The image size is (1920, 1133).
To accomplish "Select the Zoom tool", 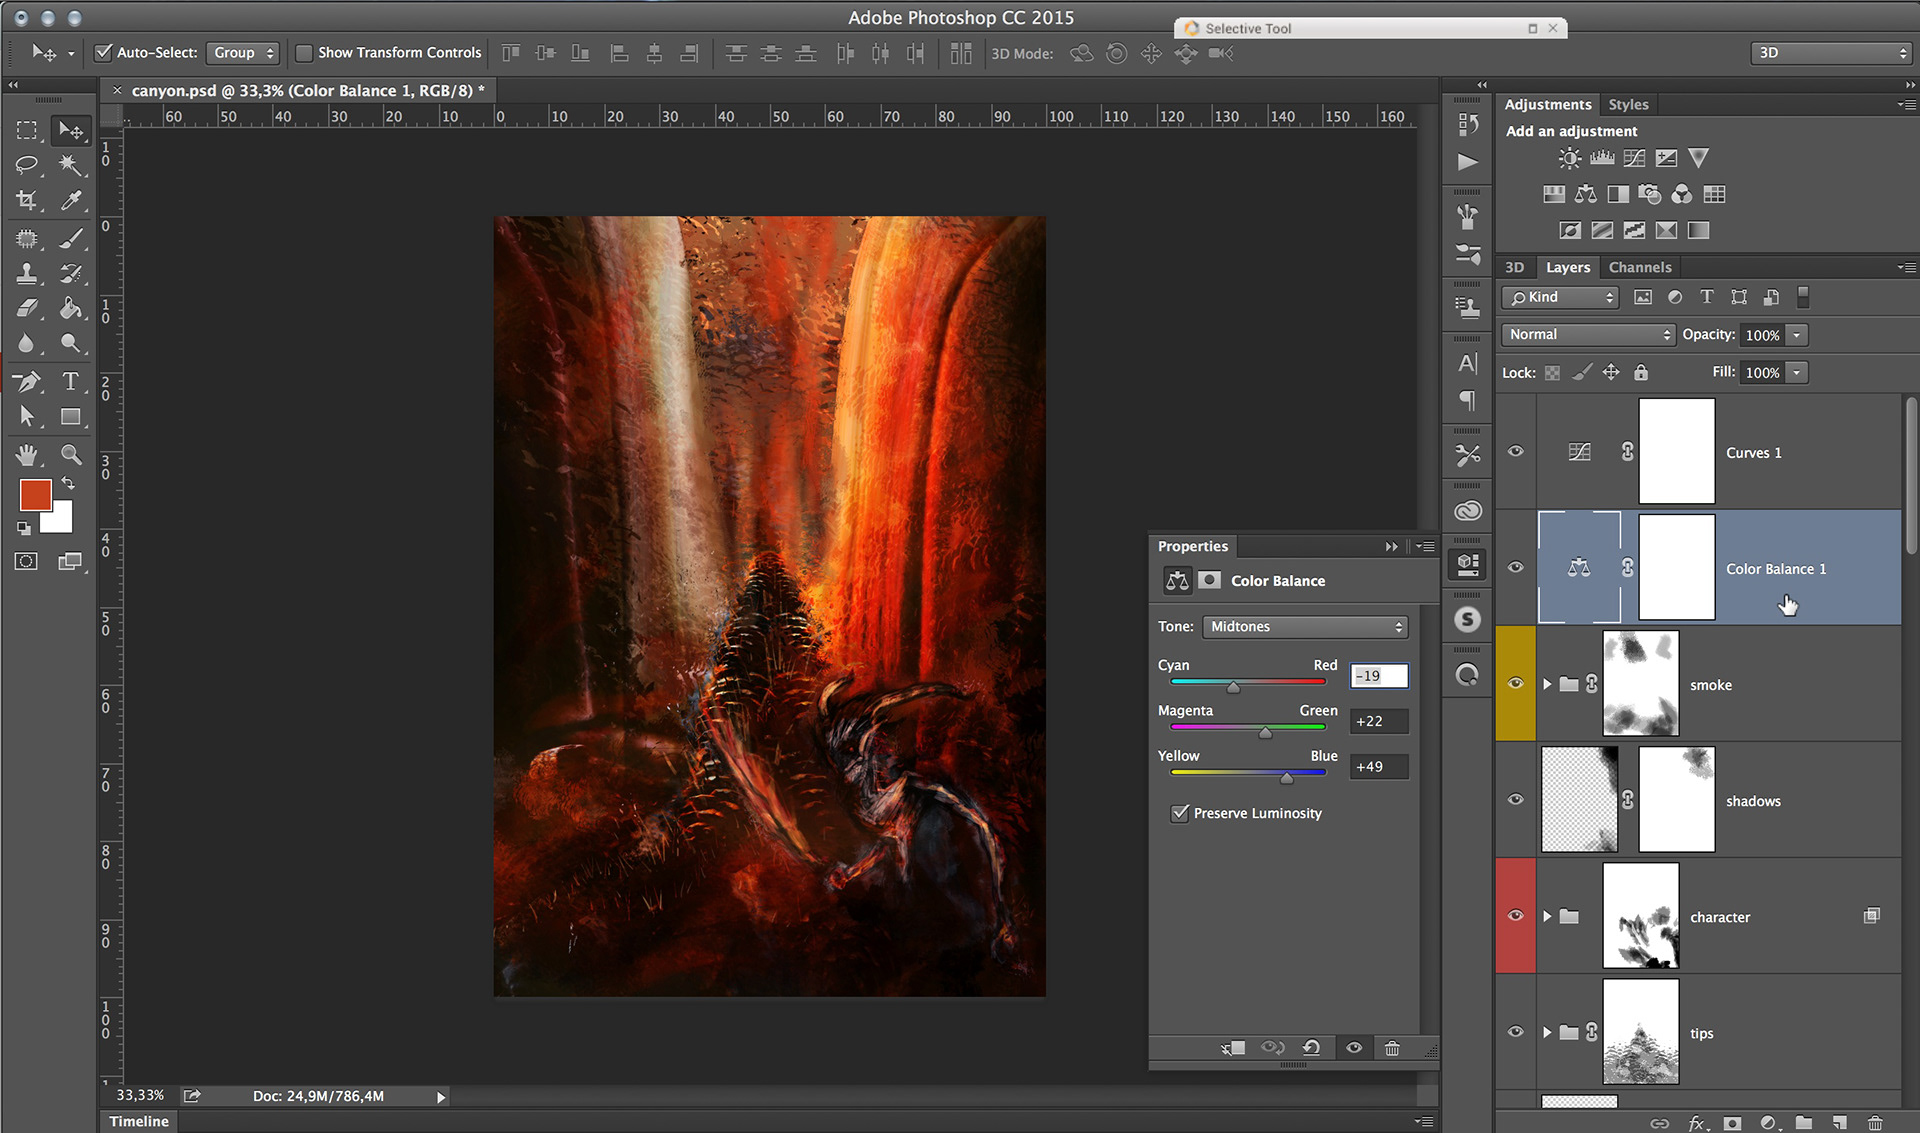I will pyautogui.click(x=70, y=455).
